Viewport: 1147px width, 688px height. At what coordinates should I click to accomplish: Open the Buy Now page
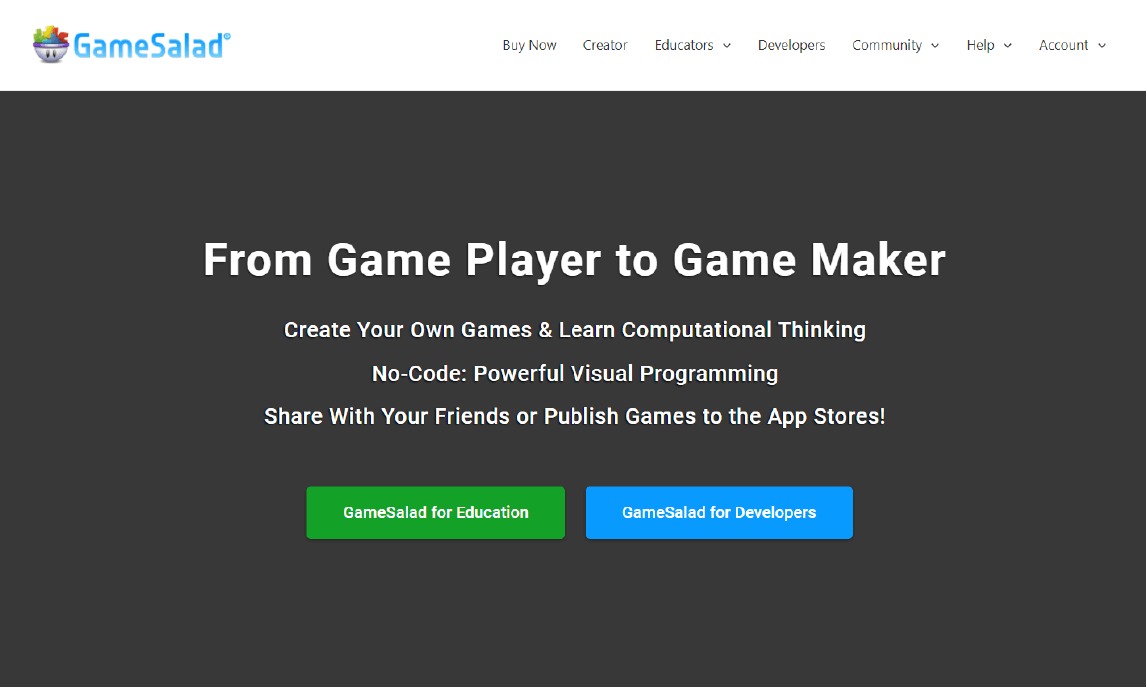click(x=529, y=45)
